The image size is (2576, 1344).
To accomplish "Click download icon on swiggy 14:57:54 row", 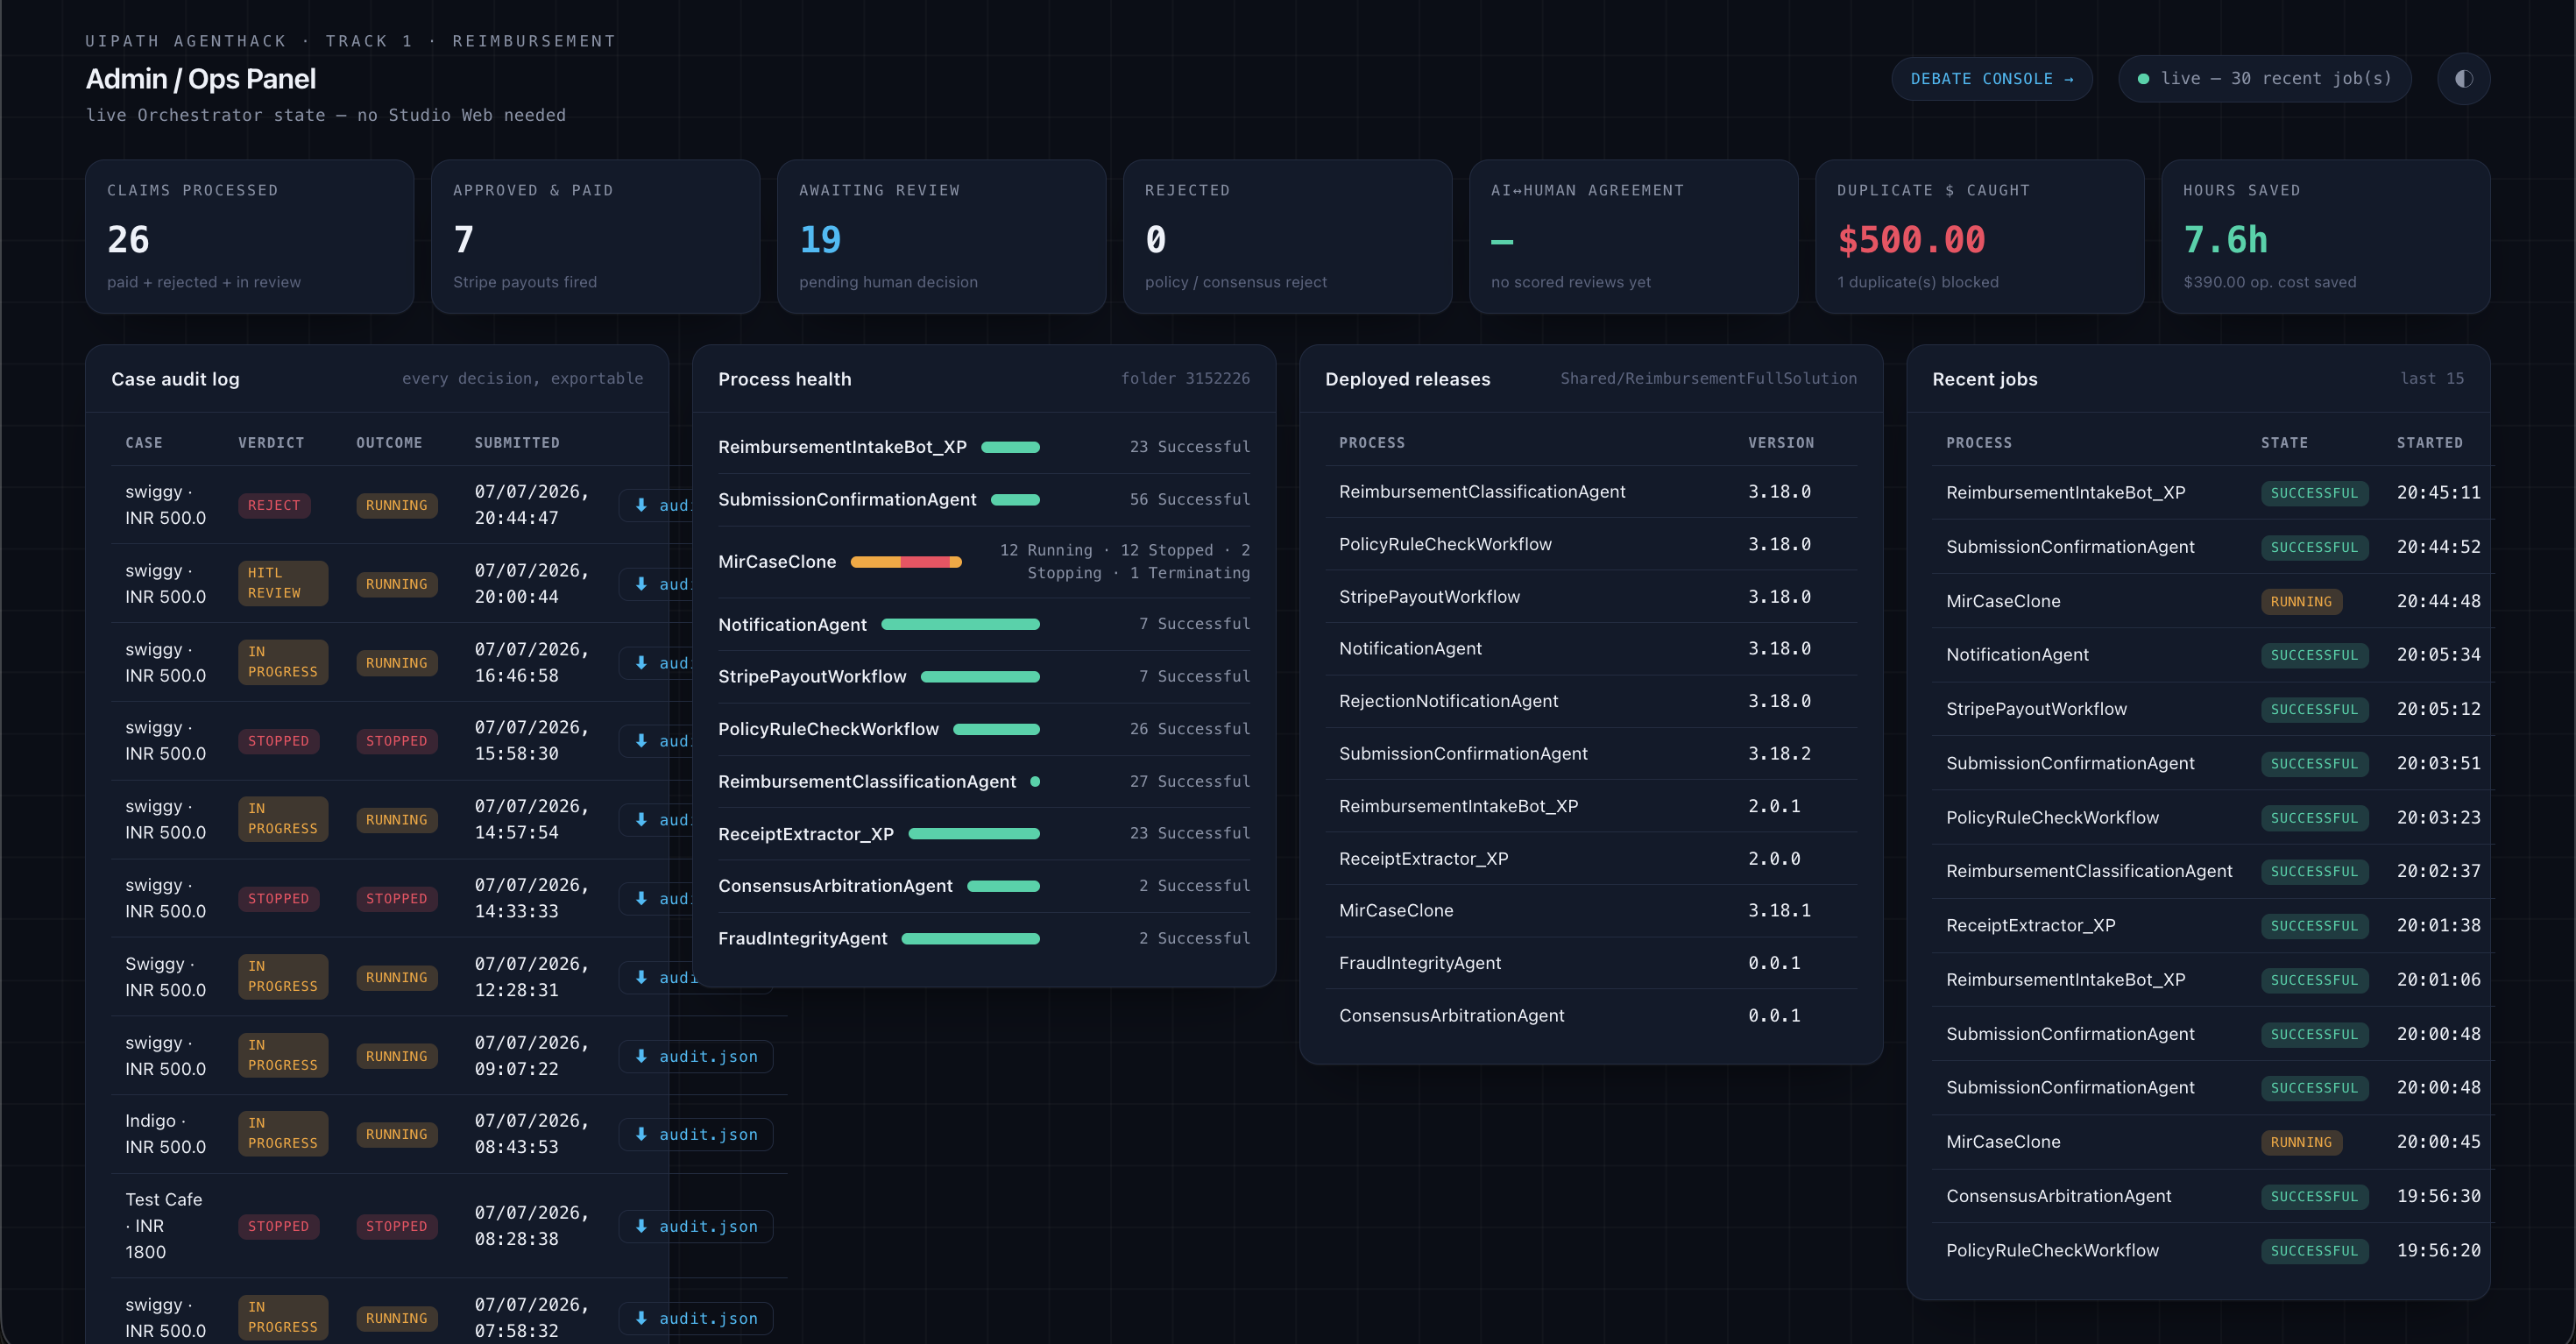I will 641,820.
